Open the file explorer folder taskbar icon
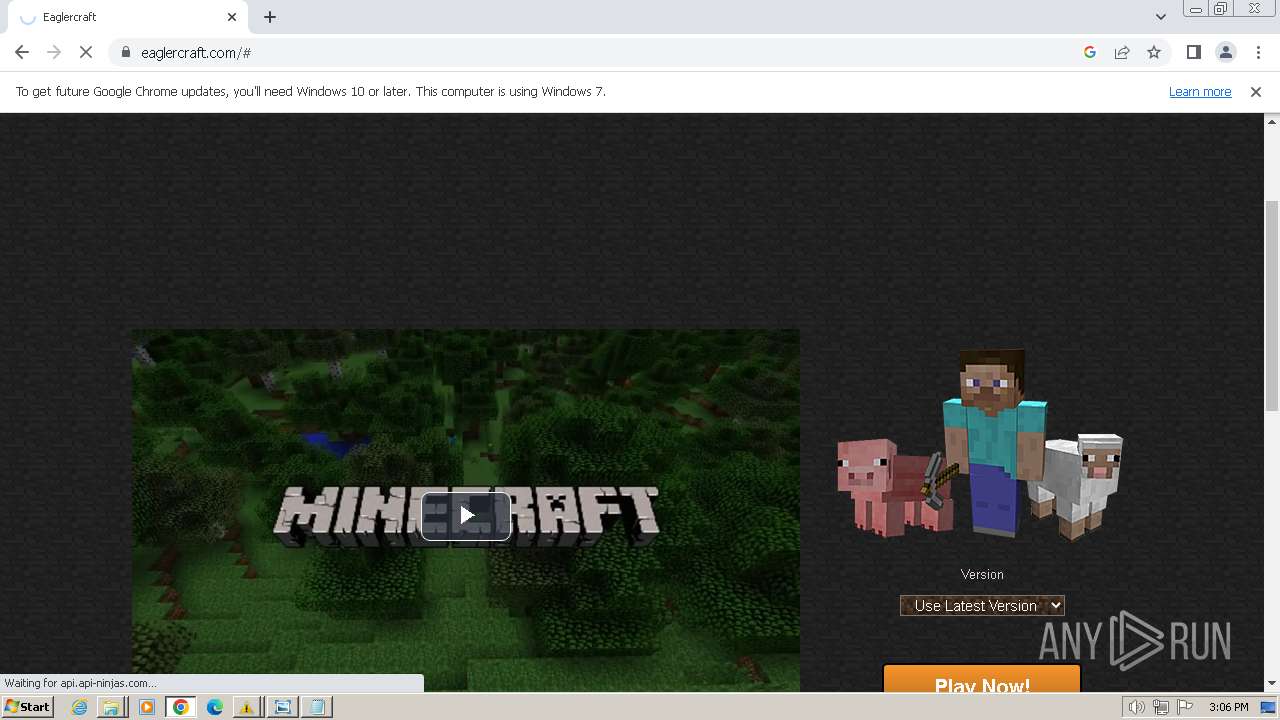Screen dimensions: 1280x720 pos(111,707)
